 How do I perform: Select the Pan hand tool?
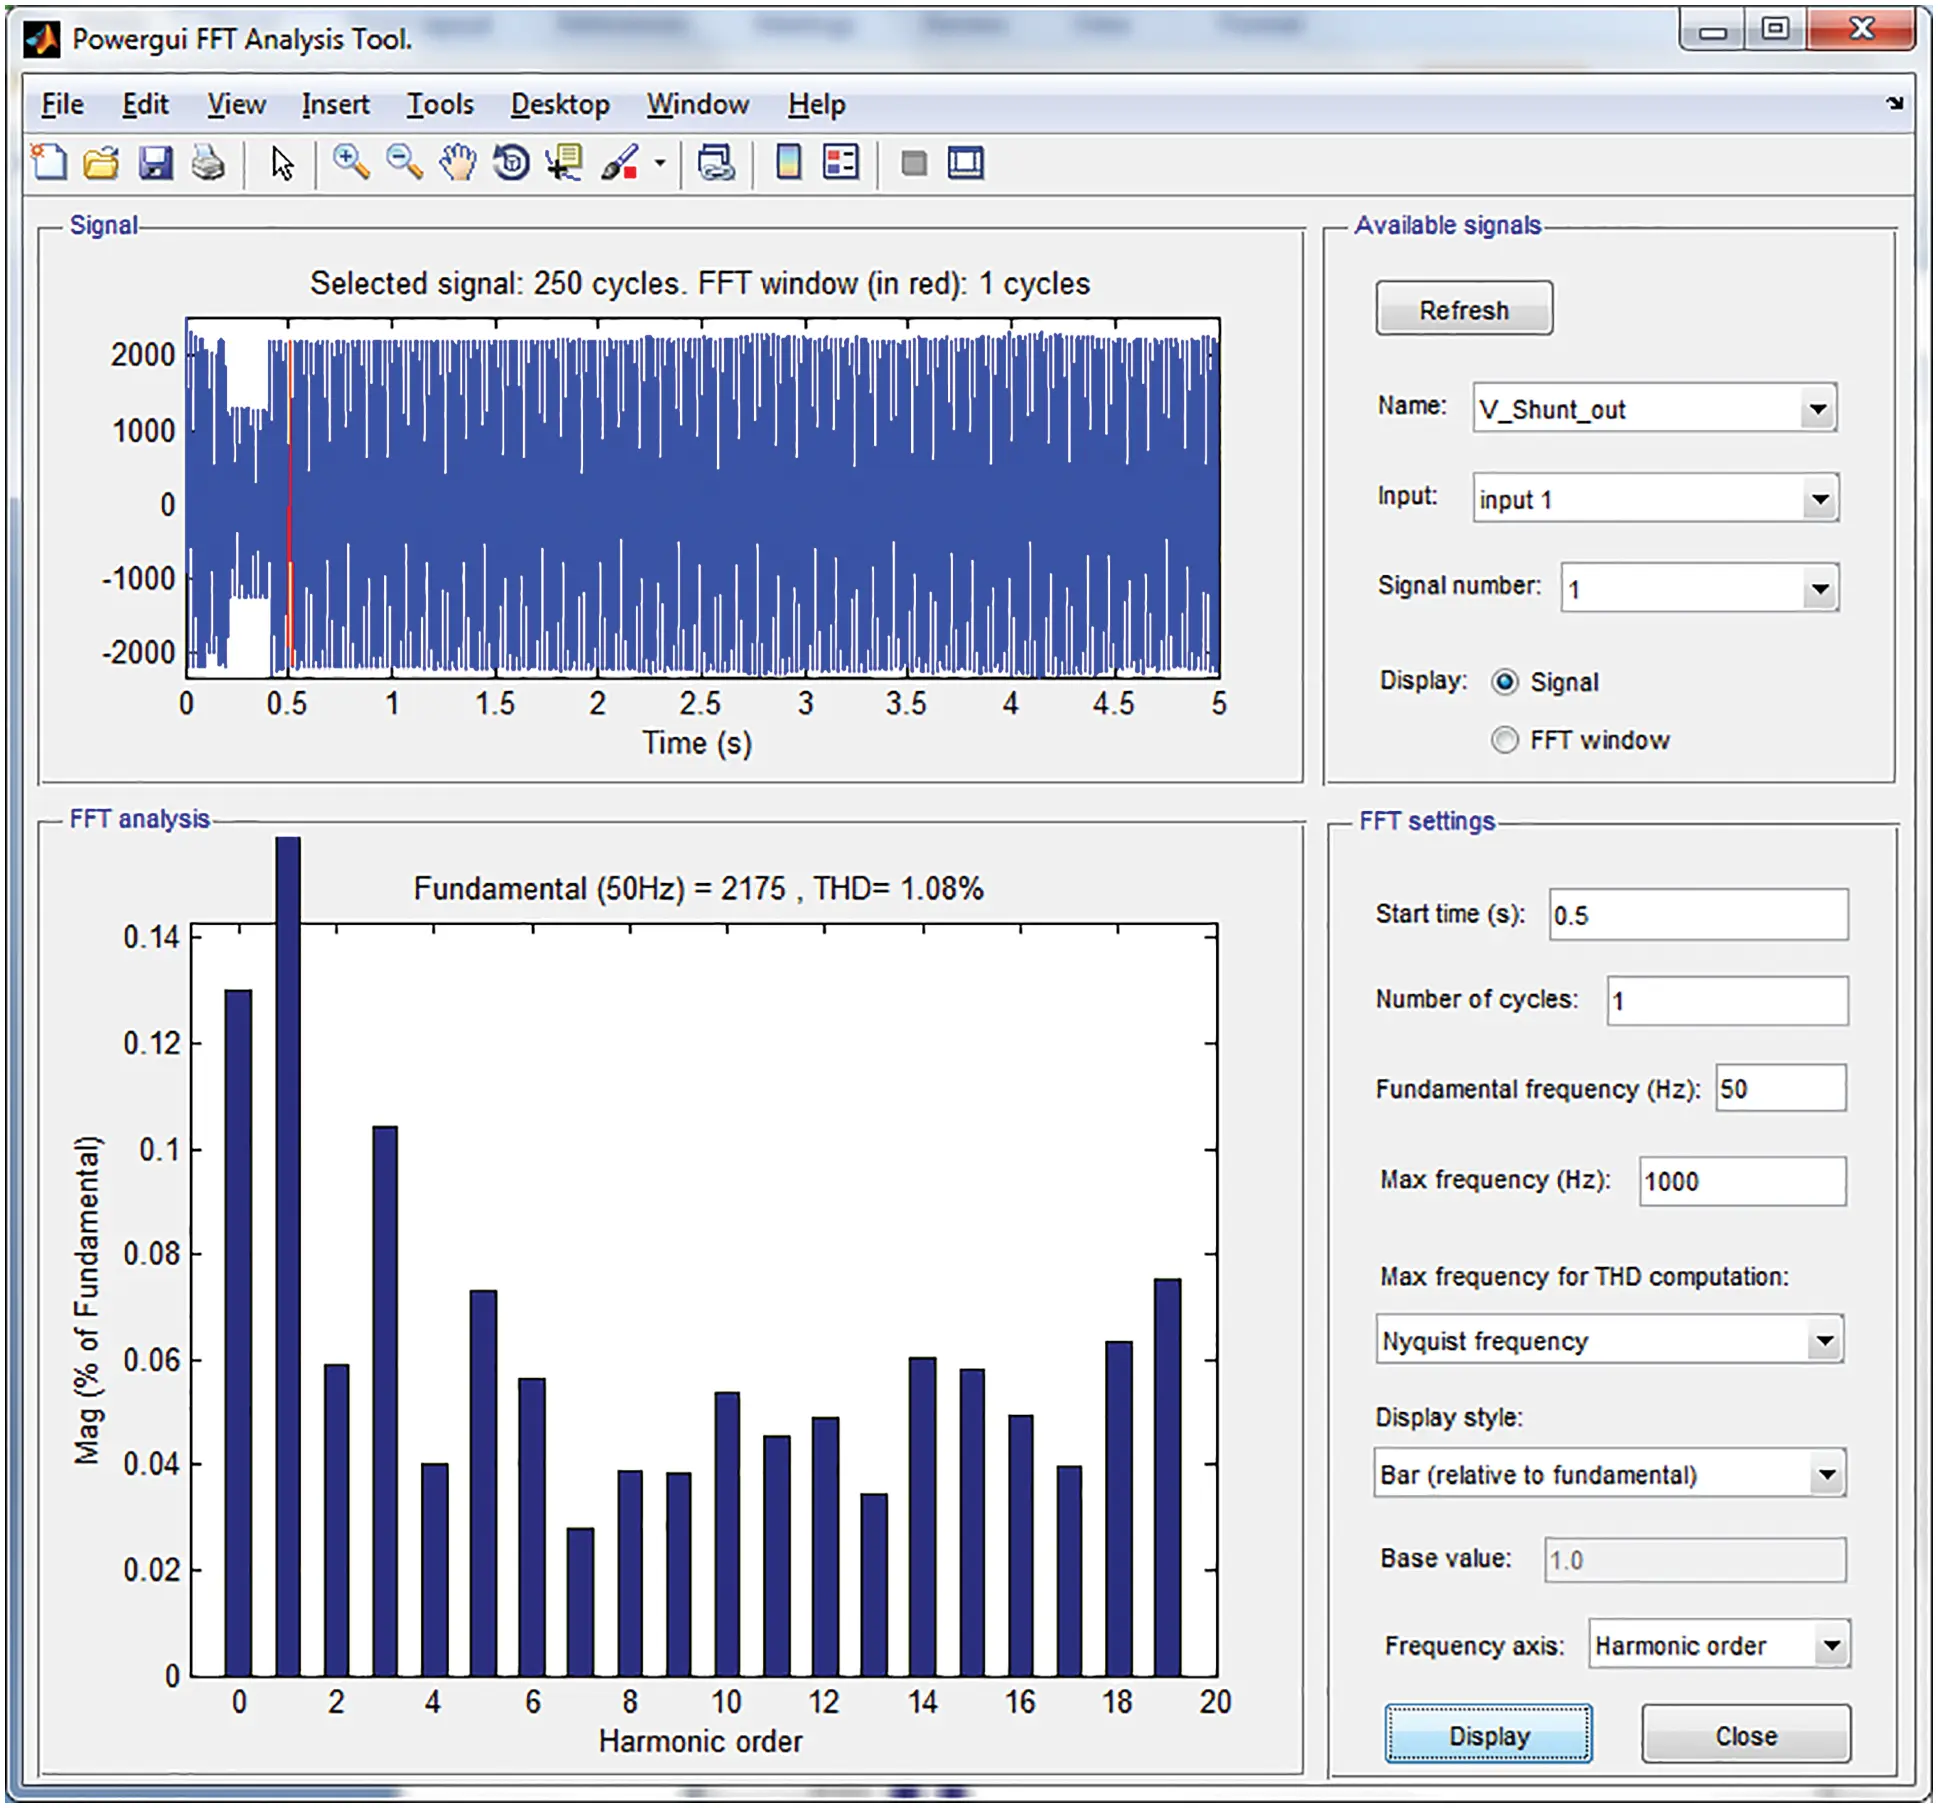click(458, 162)
